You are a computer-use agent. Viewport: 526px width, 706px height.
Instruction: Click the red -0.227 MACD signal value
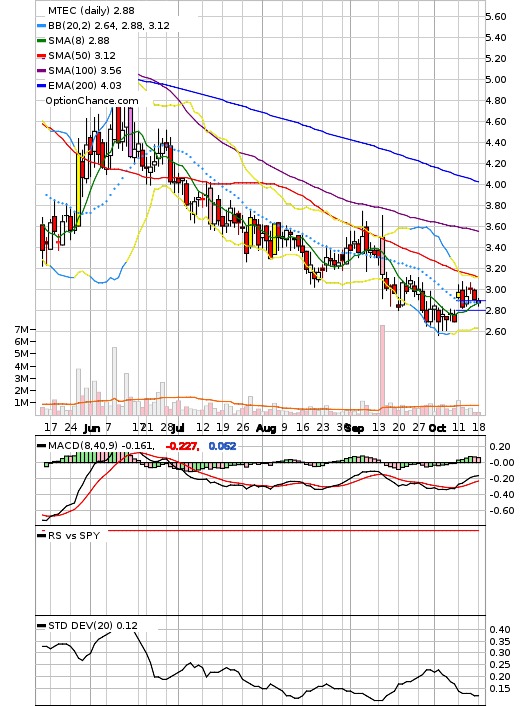(182, 446)
